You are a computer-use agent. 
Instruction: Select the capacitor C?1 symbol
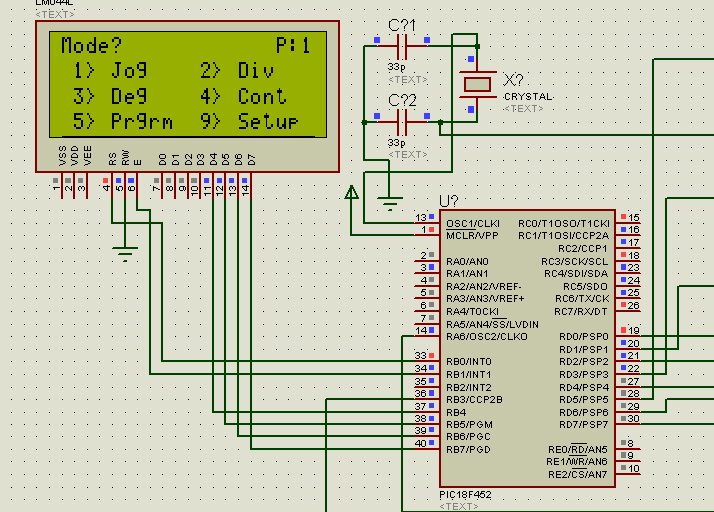(x=402, y=45)
